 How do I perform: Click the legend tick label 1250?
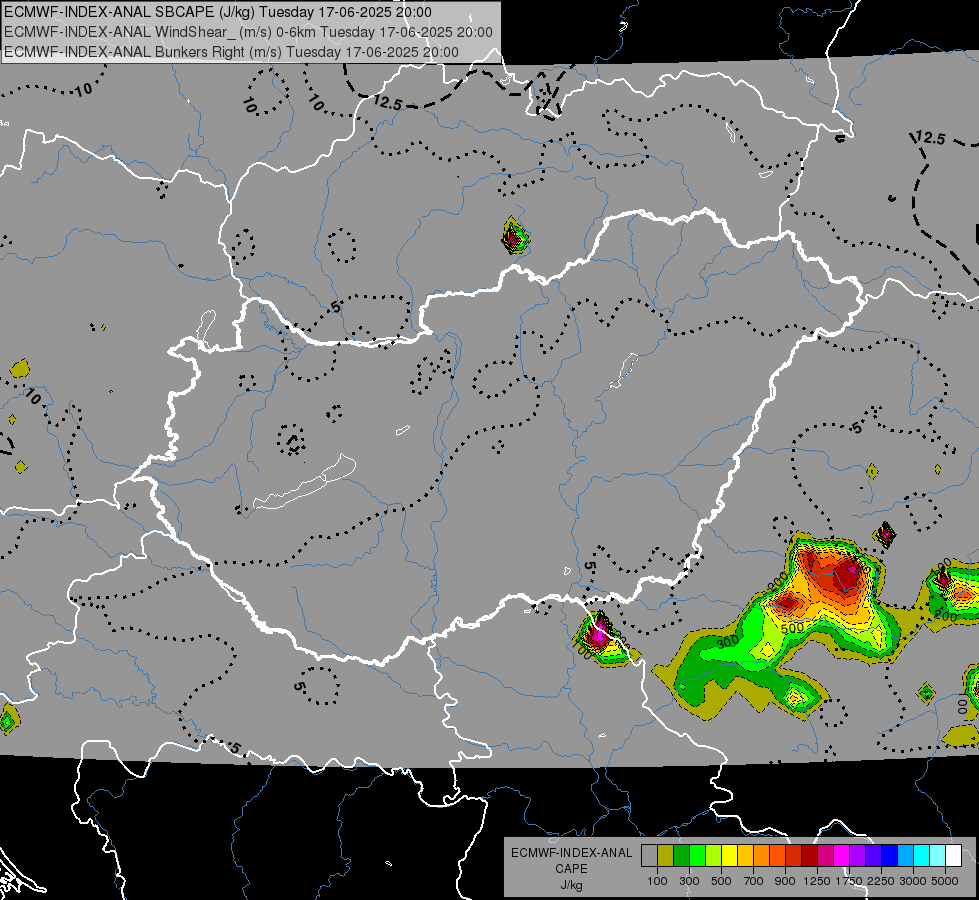tap(817, 881)
